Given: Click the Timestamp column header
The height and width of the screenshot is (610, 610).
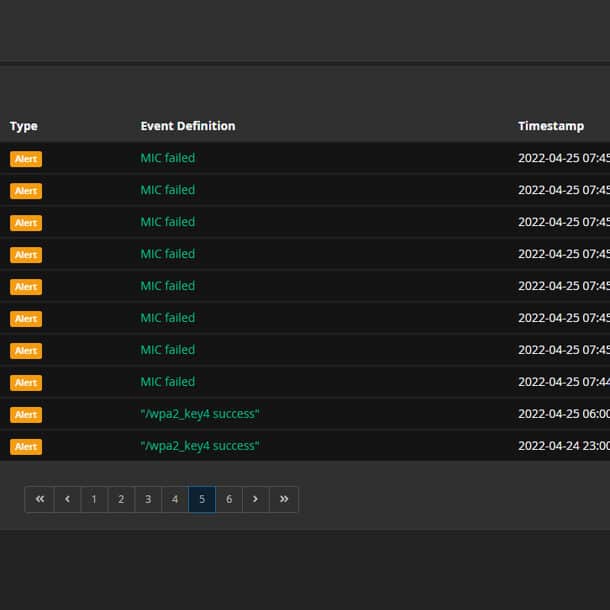Looking at the screenshot, I should [551, 126].
